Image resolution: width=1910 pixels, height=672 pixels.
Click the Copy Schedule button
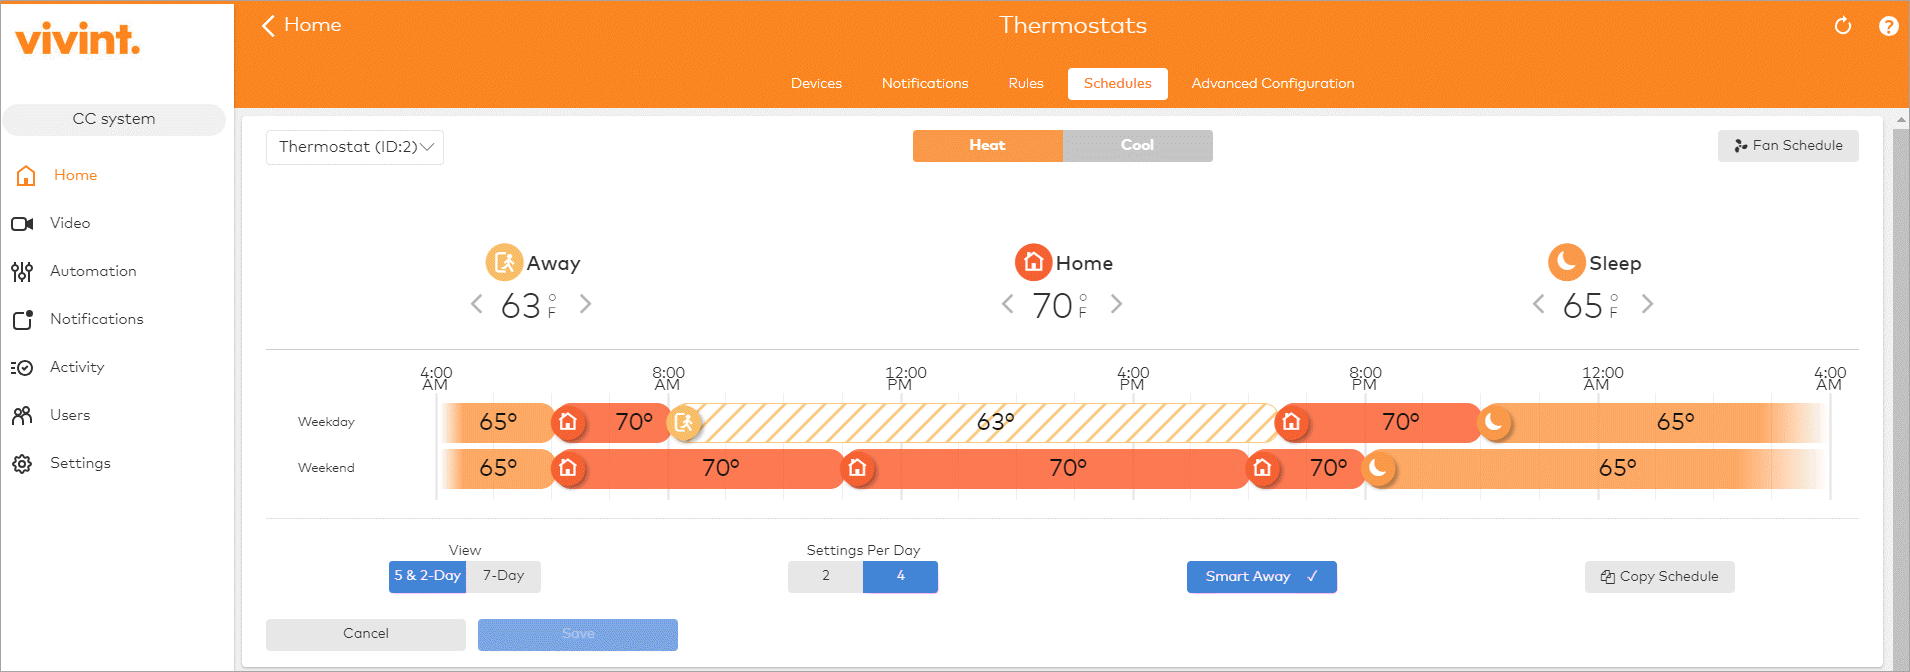tap(1659, 577)
